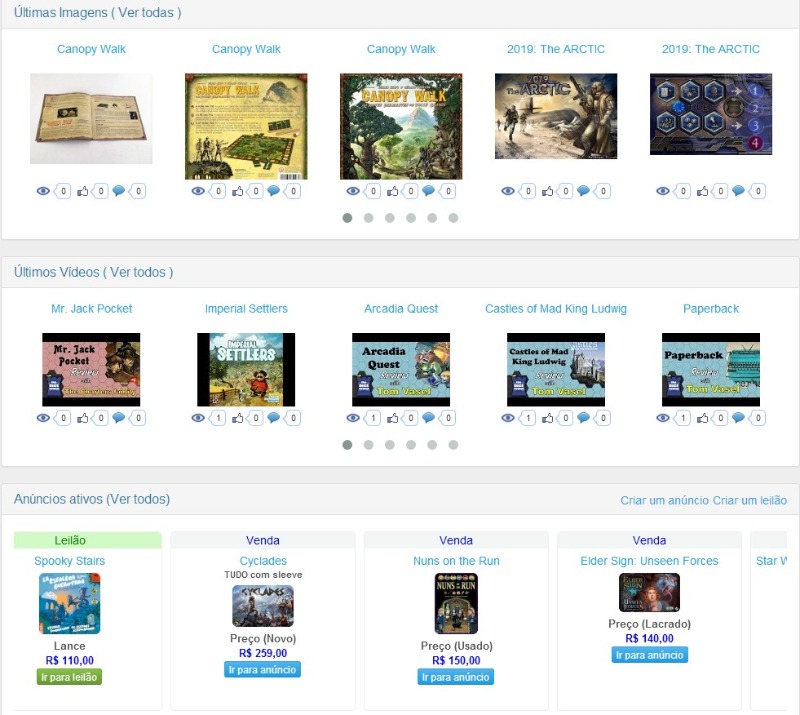
Task: Open the 'Nuns on the Run' listing title
Action: point(456,561)
